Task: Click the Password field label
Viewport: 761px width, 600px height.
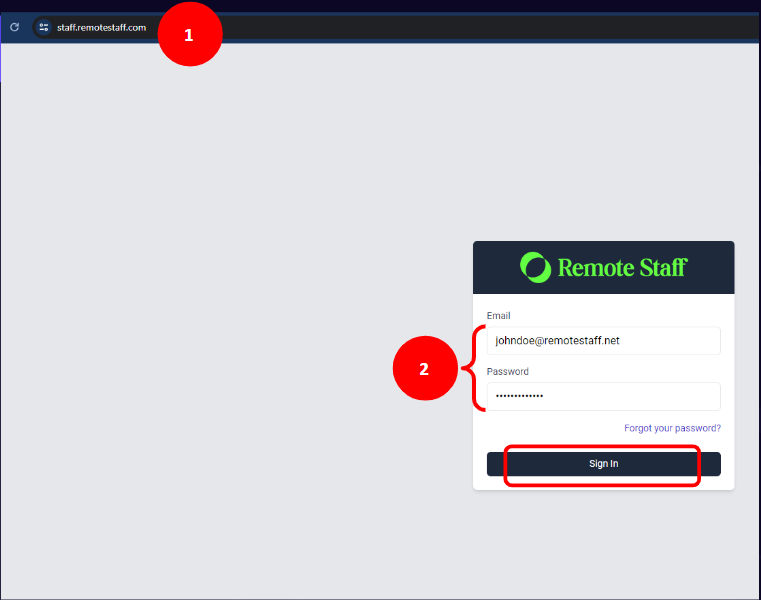Action: (508, 371)
